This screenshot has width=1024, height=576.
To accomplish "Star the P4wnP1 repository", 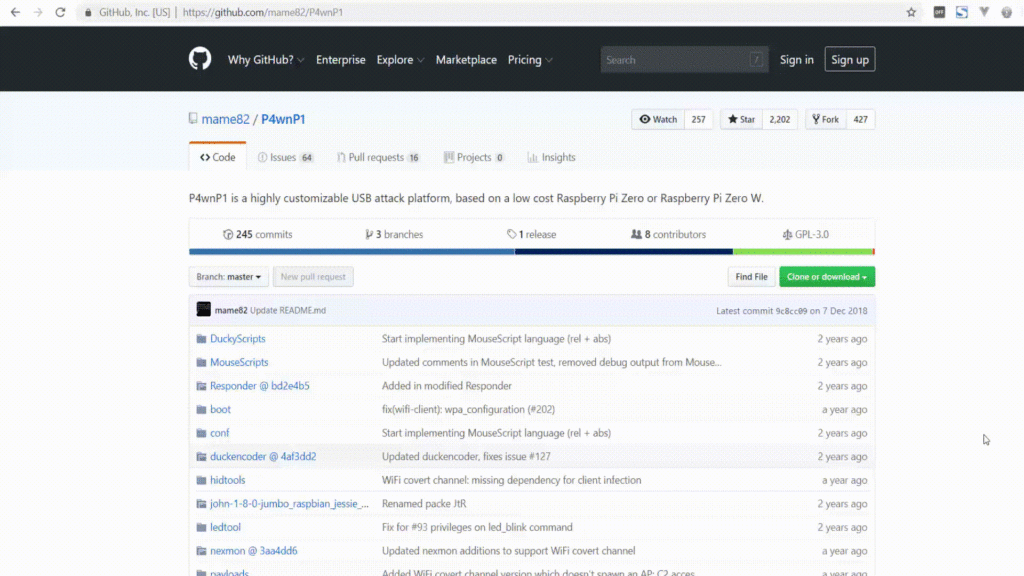I will [741, 119].
